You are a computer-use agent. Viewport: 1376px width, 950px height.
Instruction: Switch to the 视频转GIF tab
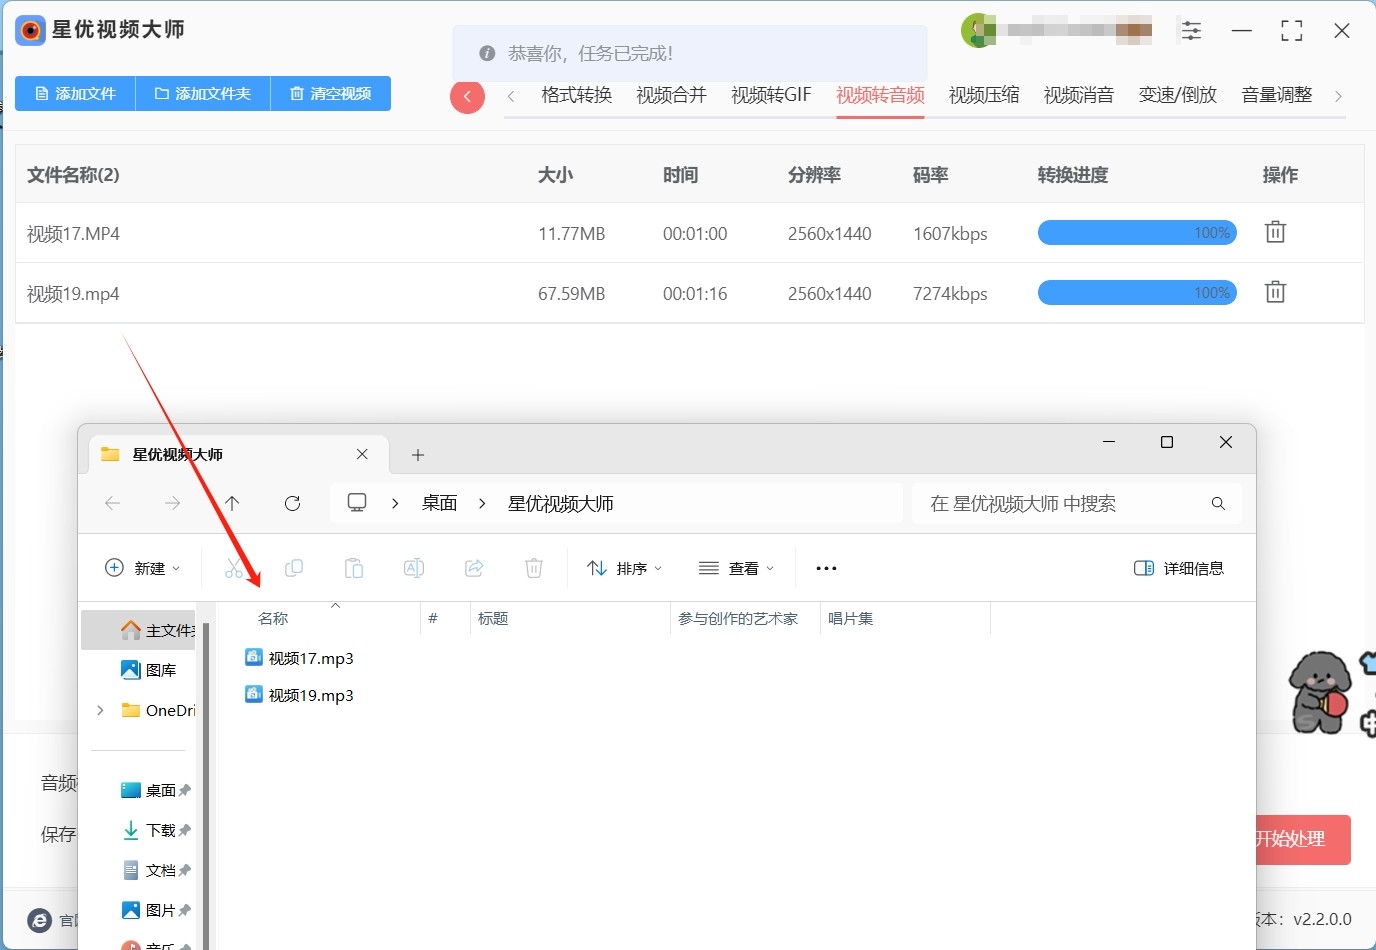pos(770,95)
